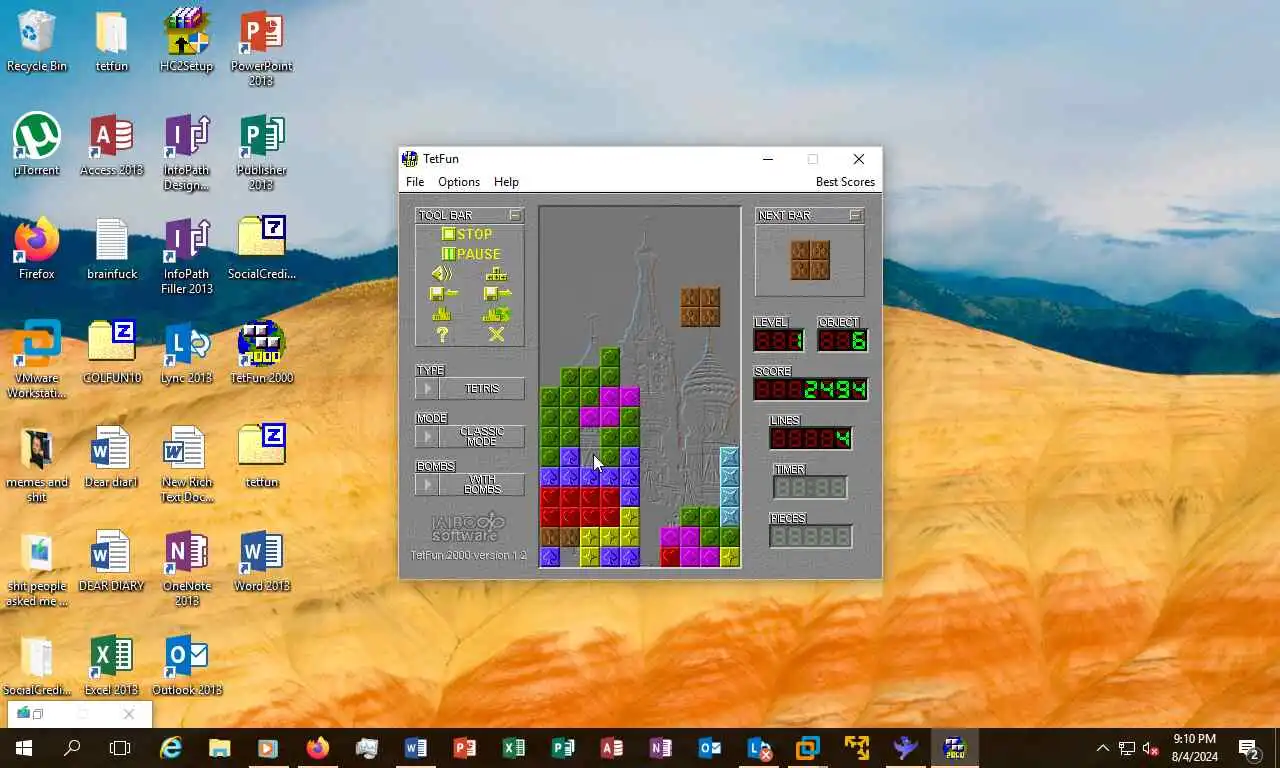Select the Outlook 2013 desktop shortcut
This screenshot has height=768, width=1280.
point(187,666)
